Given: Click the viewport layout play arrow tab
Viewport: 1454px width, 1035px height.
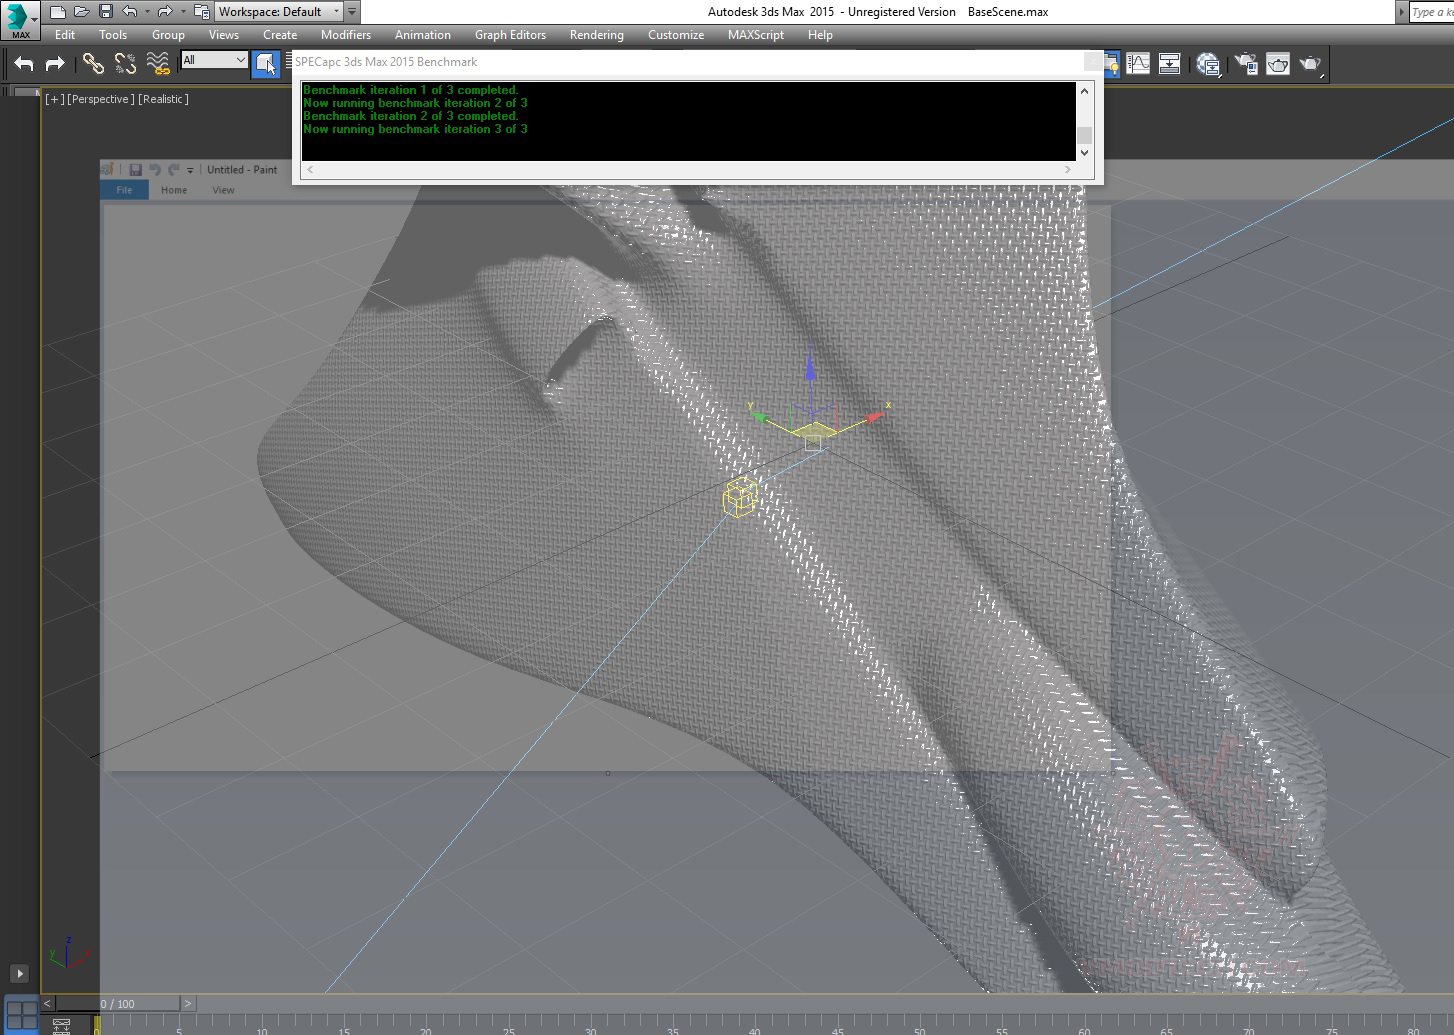Looking at the screenshot, I should [19, 973].
